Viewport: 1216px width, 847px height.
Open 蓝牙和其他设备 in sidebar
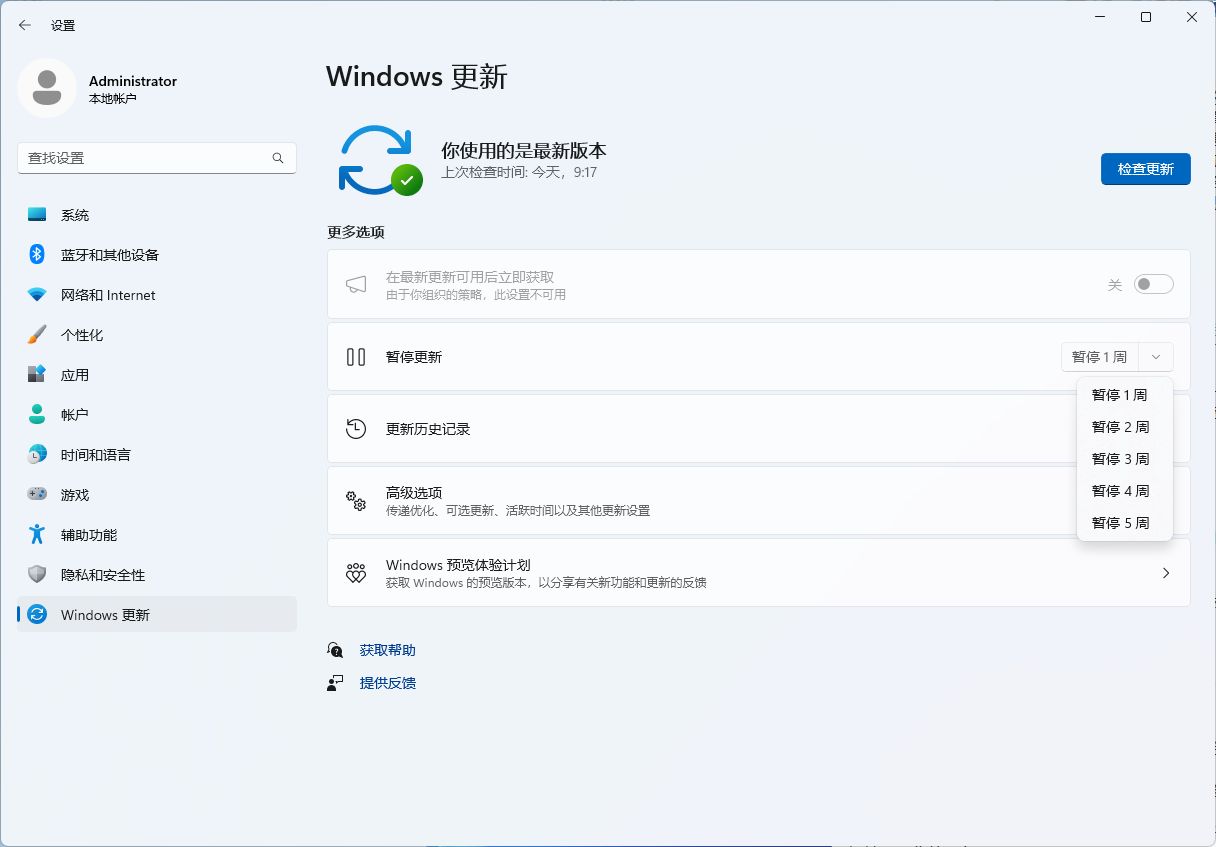click(x=157, y=255)
